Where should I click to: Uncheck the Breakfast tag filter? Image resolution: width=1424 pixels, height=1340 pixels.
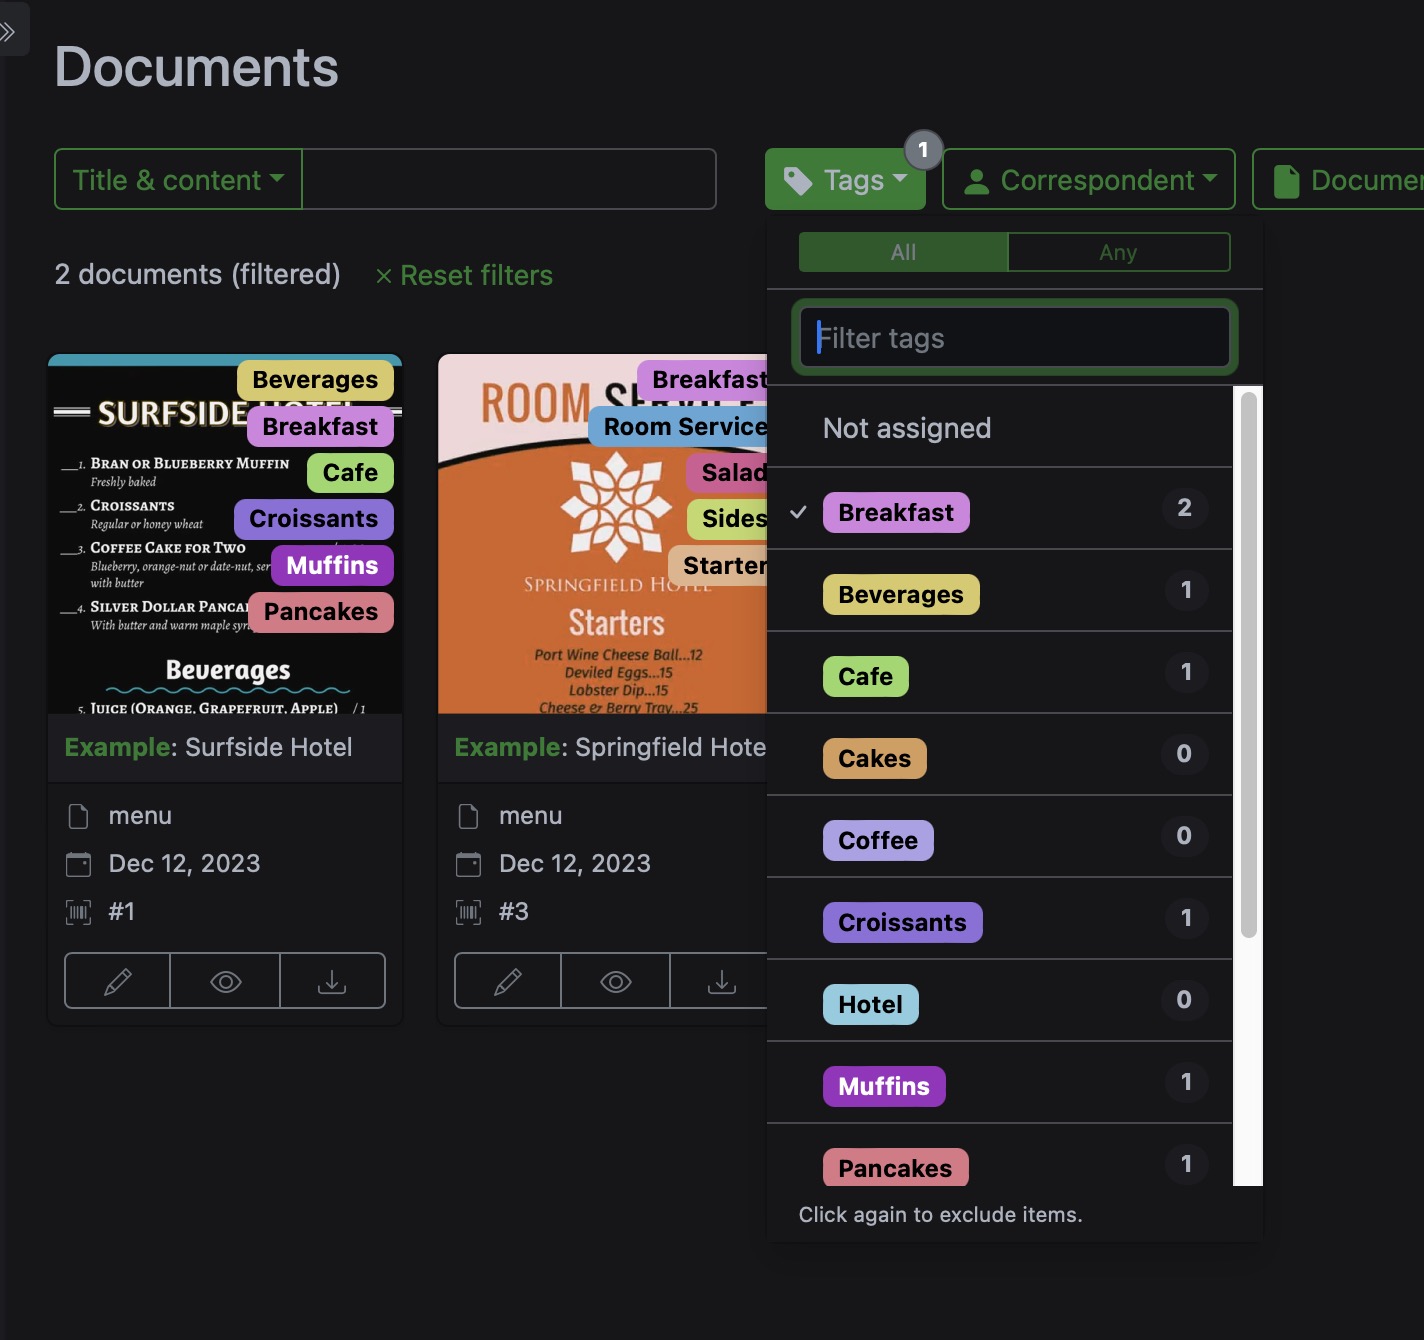click(896, 512)
